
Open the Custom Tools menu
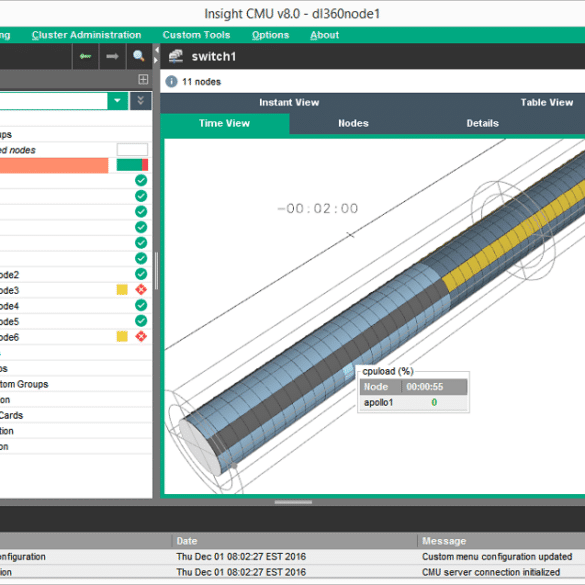tap(196, 35)
